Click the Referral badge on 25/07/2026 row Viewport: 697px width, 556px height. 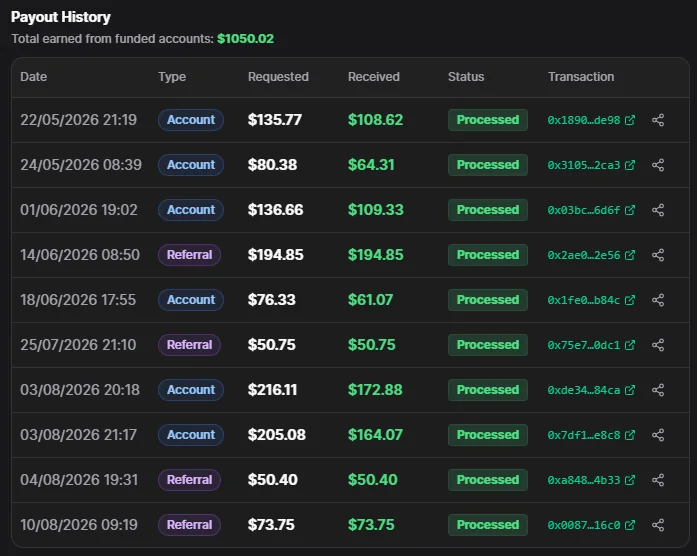pyautogui.click(x=189, y=345)
